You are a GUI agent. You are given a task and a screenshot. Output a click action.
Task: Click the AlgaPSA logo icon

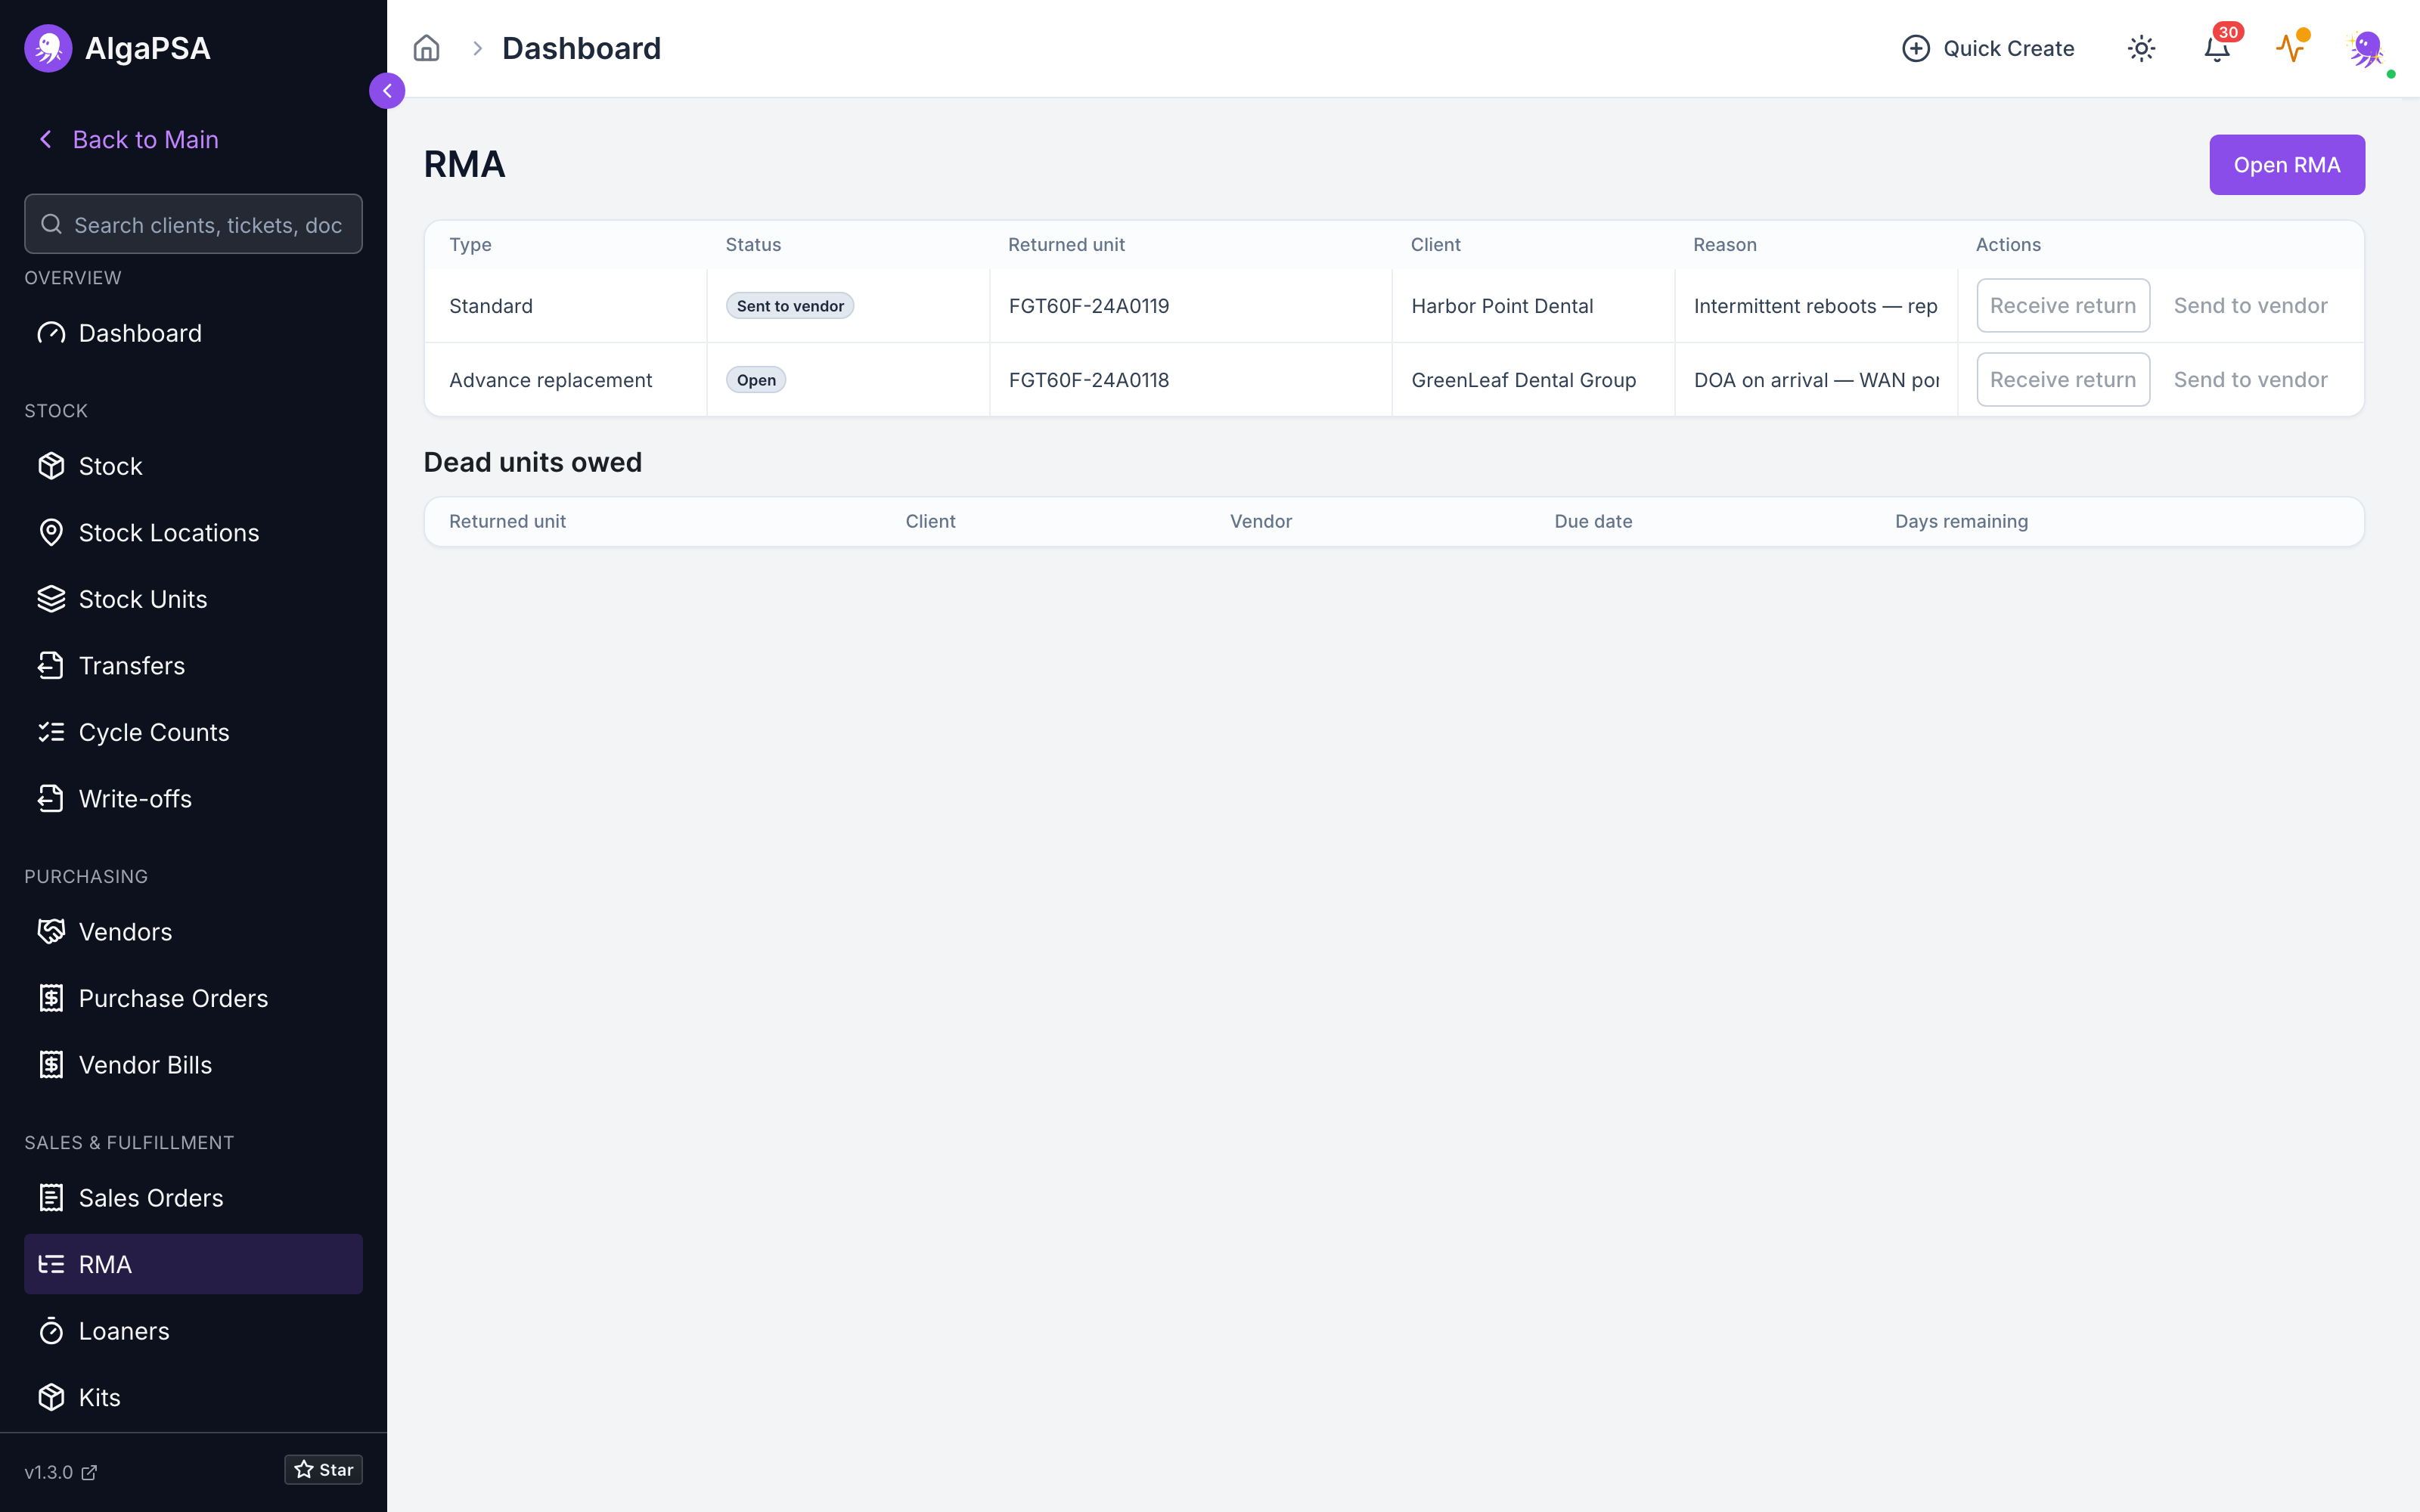coord(48,48)
